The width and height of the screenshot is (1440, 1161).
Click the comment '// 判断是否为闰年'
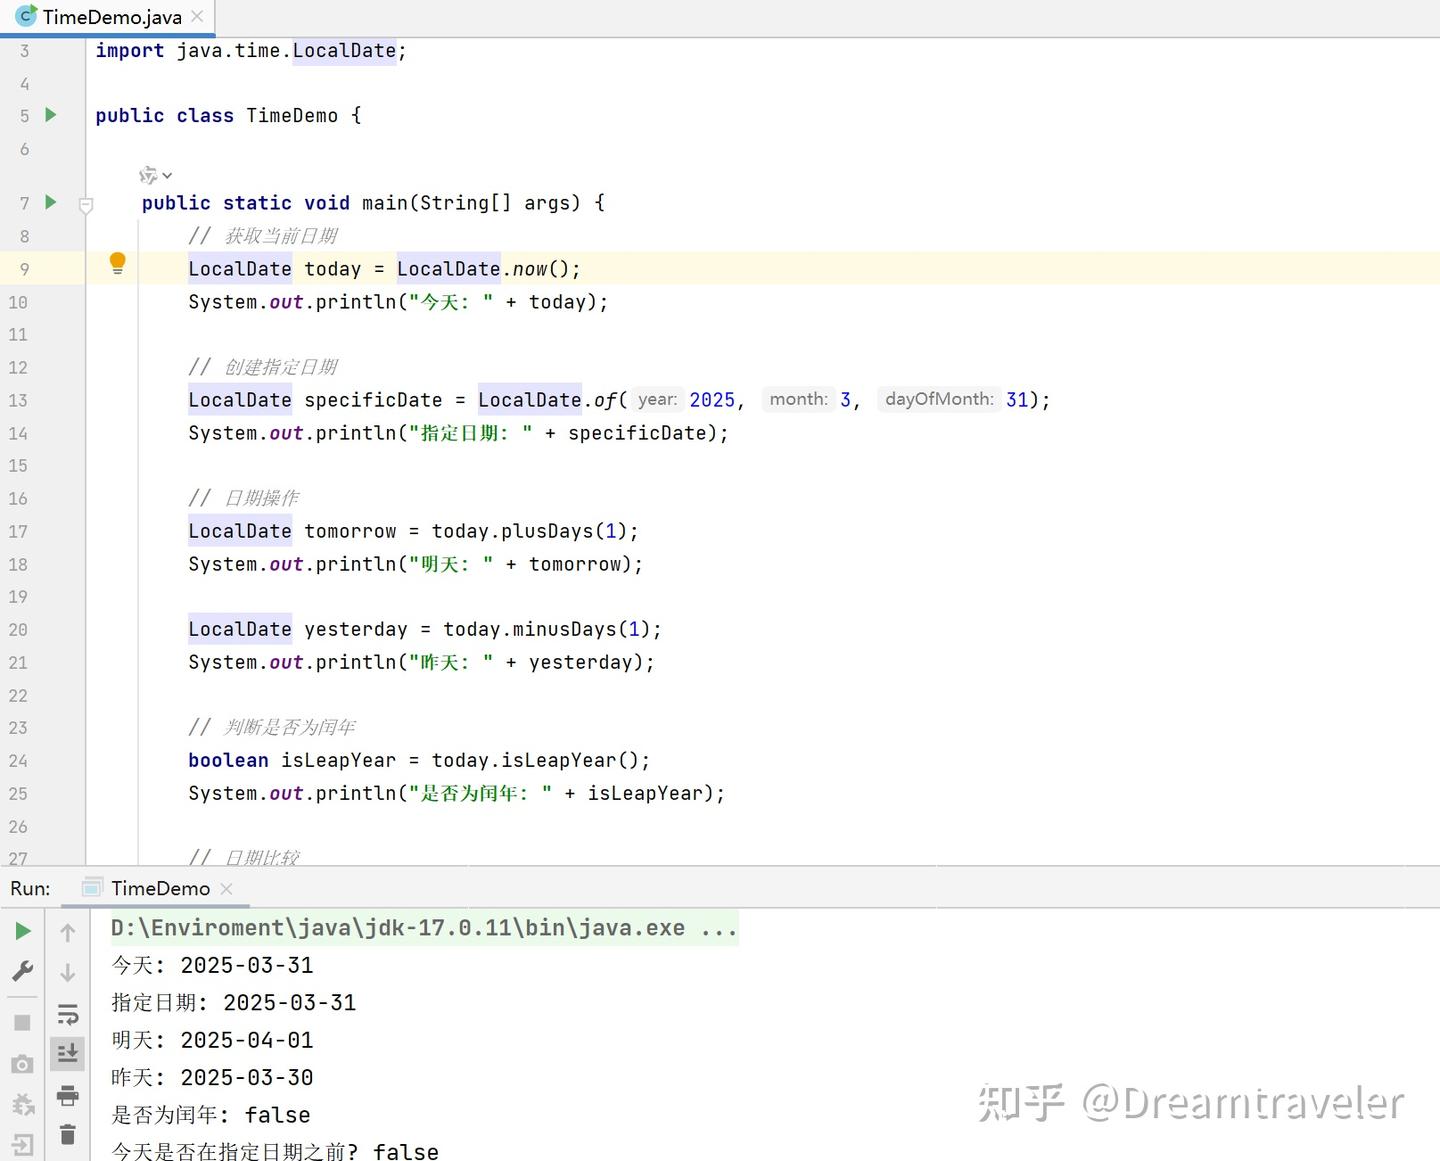[272, 727]
